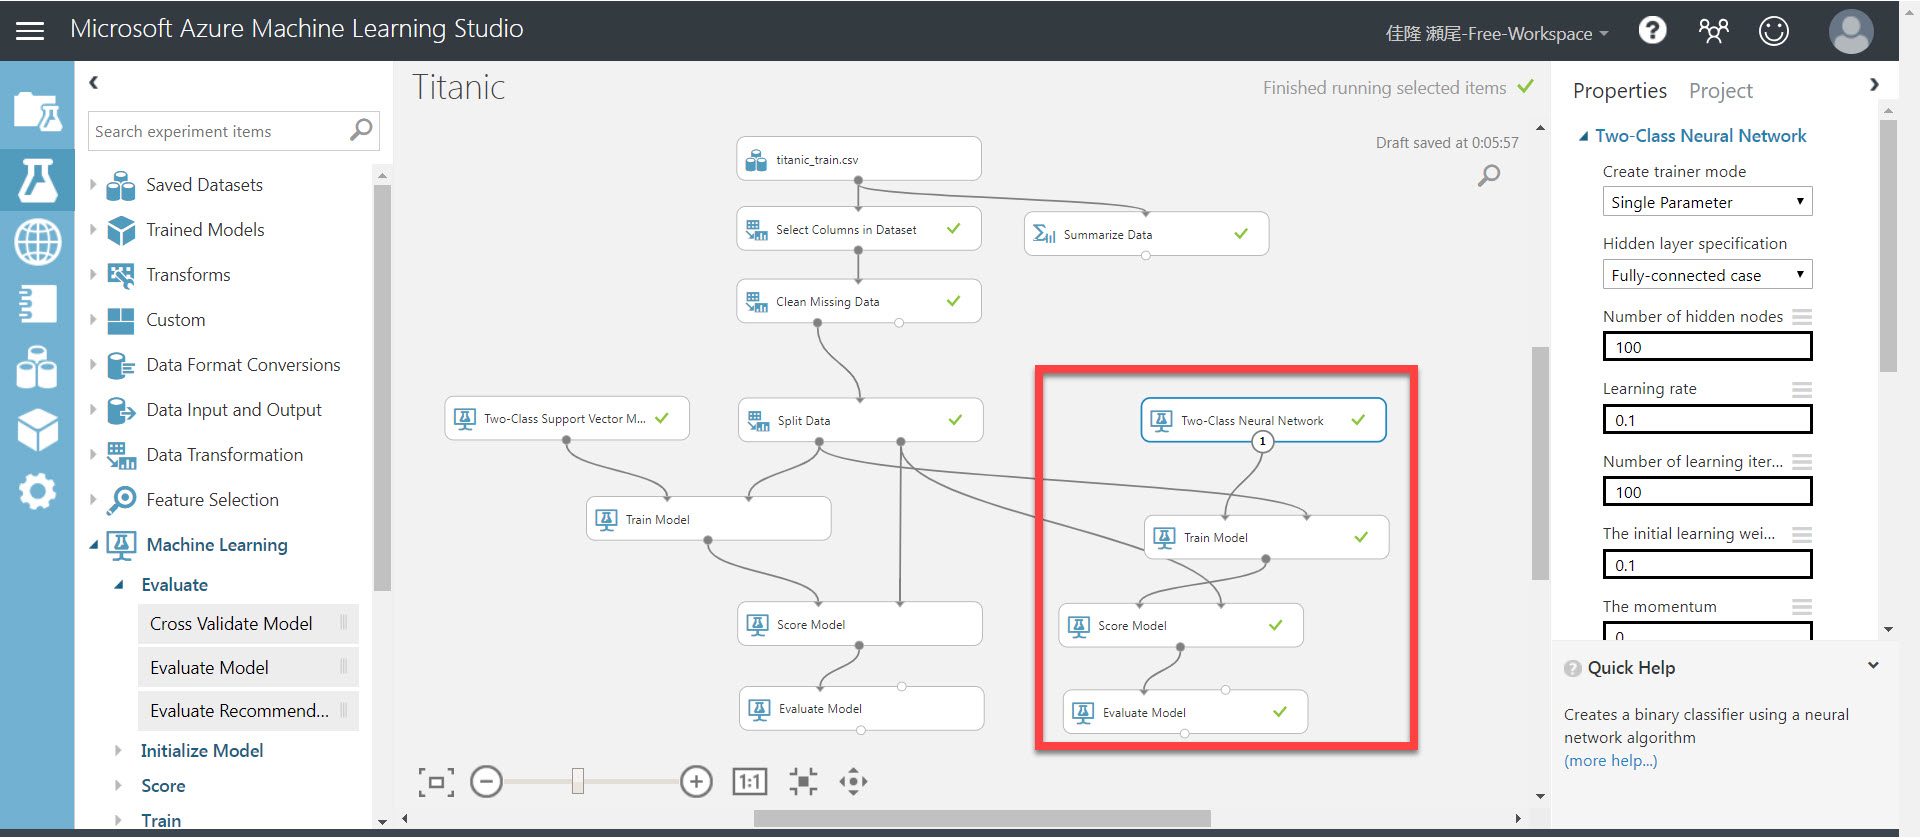Click the search magnifier in experiment items
This screenshot has width=1920, height=837.
pyautogui.click(x=361, y=130)
